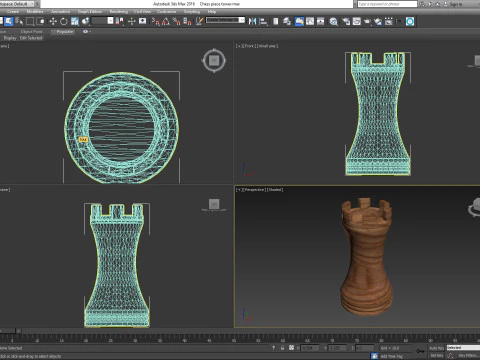This screenshot has height=360, width=480.
Task: Open Render Setup icon
Action: click(346, 21)
